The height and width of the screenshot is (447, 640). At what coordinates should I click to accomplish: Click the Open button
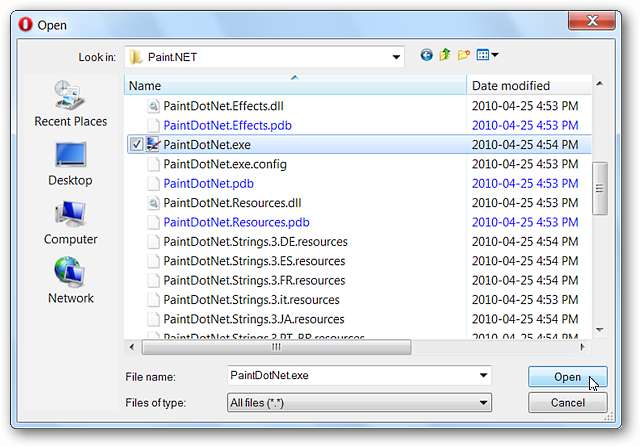(567, 377)
